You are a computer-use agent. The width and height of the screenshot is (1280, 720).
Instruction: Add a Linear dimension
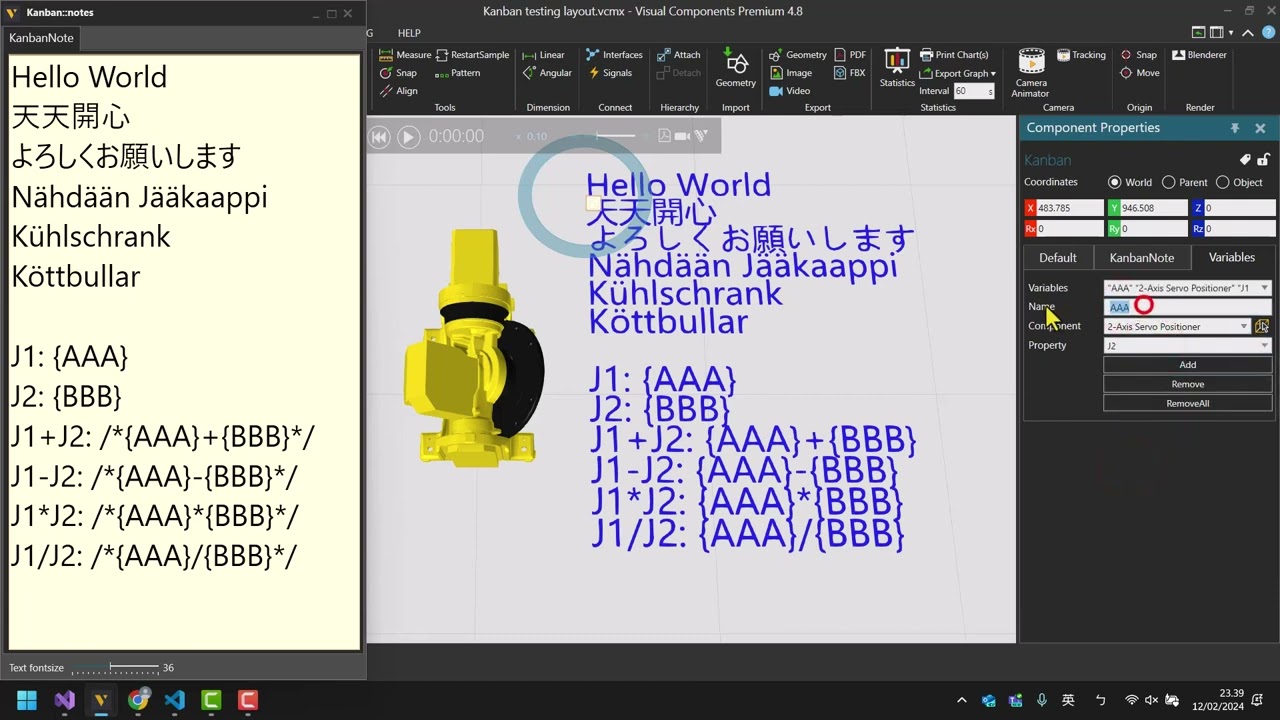click(x=544, y=55)
